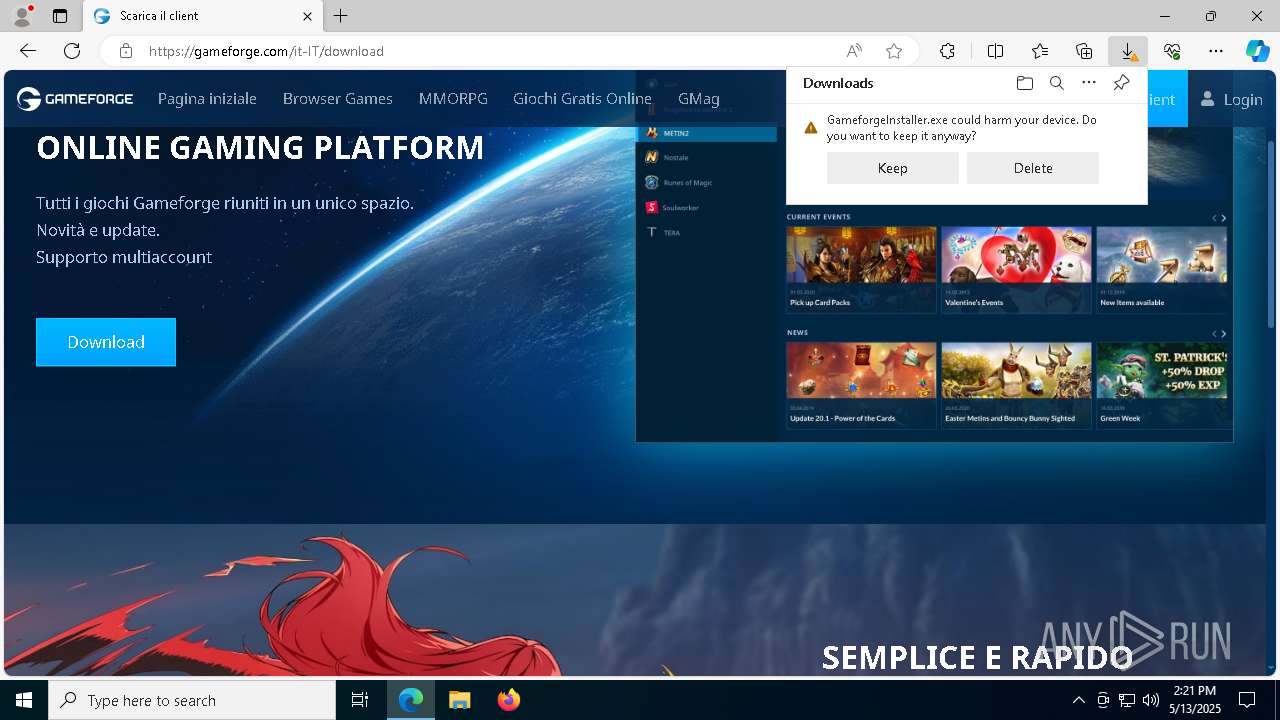Viewport: 1280px width, 720px height.
Task: Open Update 20.1 Power of the Cards news
Action: pos(861,385)
